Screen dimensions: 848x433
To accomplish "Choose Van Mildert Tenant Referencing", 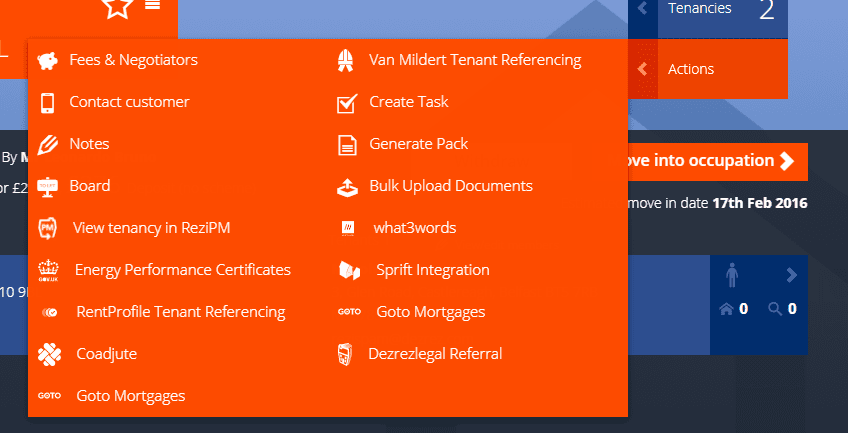I will coord(475,60).
